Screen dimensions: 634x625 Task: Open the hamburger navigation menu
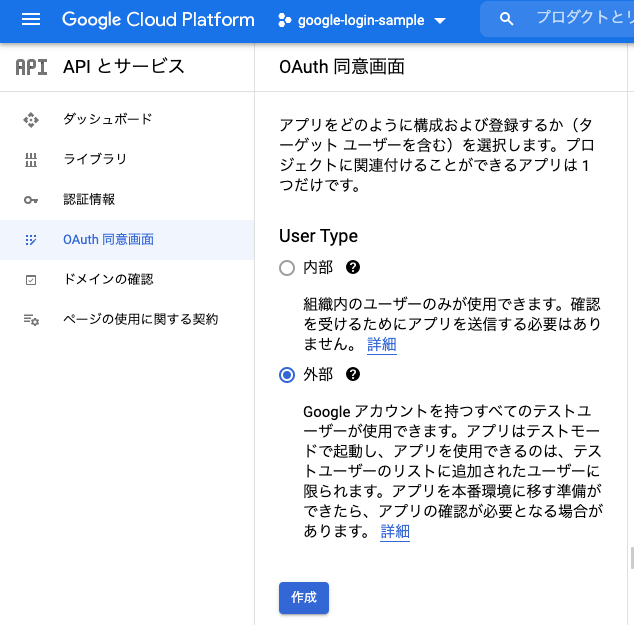31,19
